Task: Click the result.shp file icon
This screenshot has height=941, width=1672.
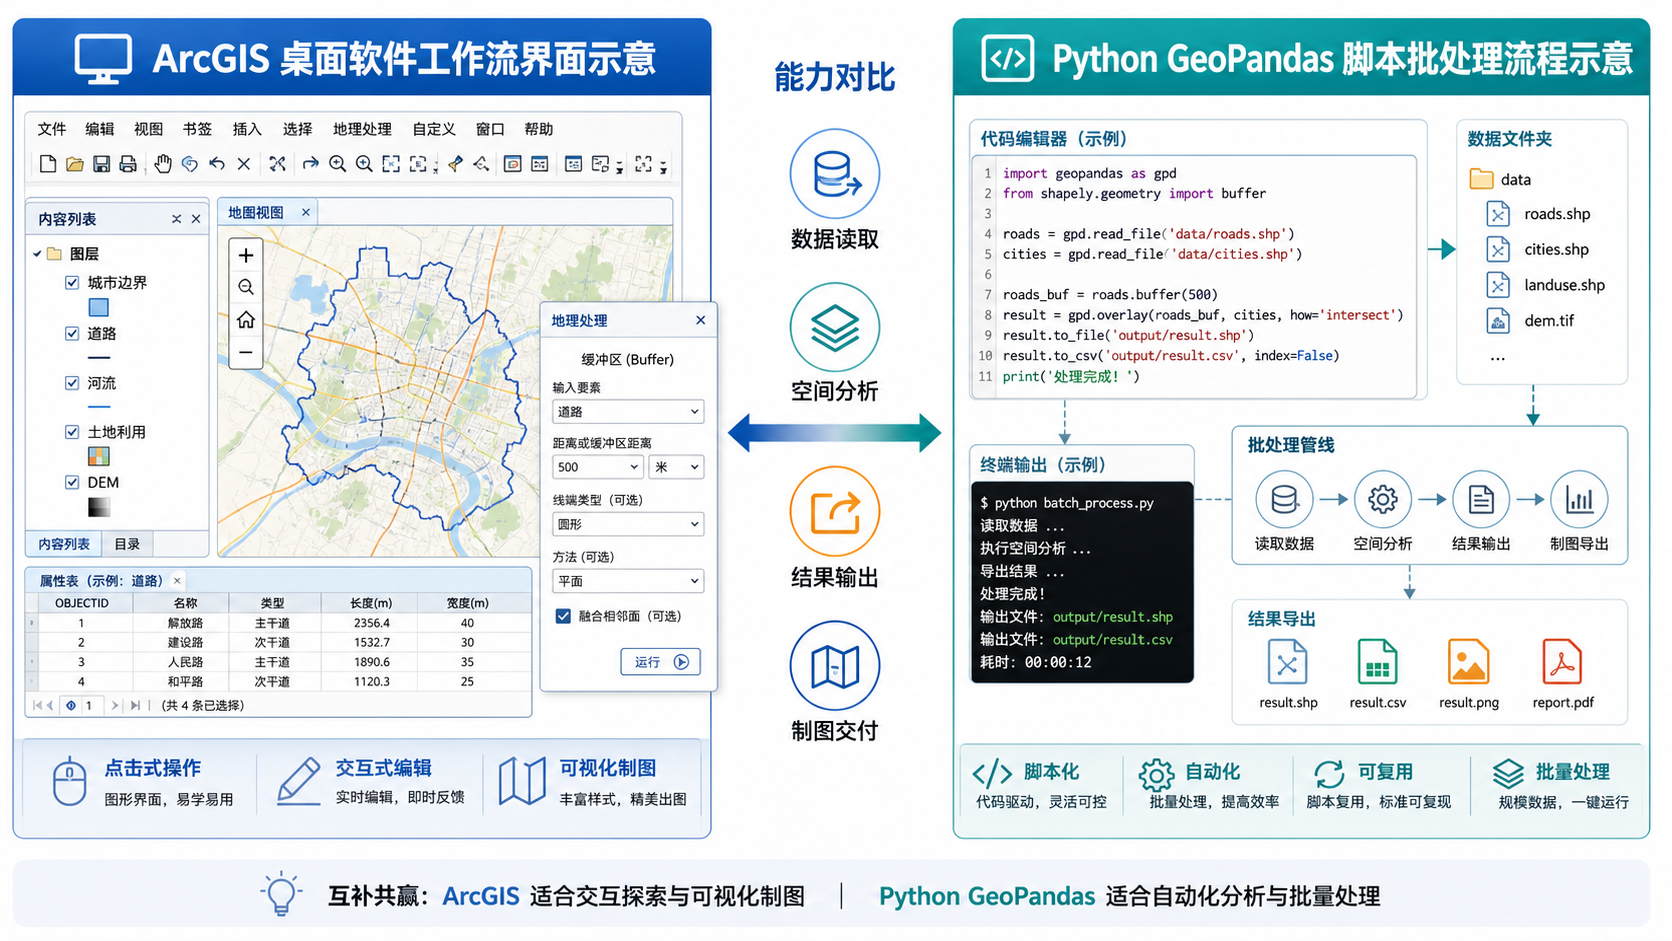Action: coord(1287,662)
